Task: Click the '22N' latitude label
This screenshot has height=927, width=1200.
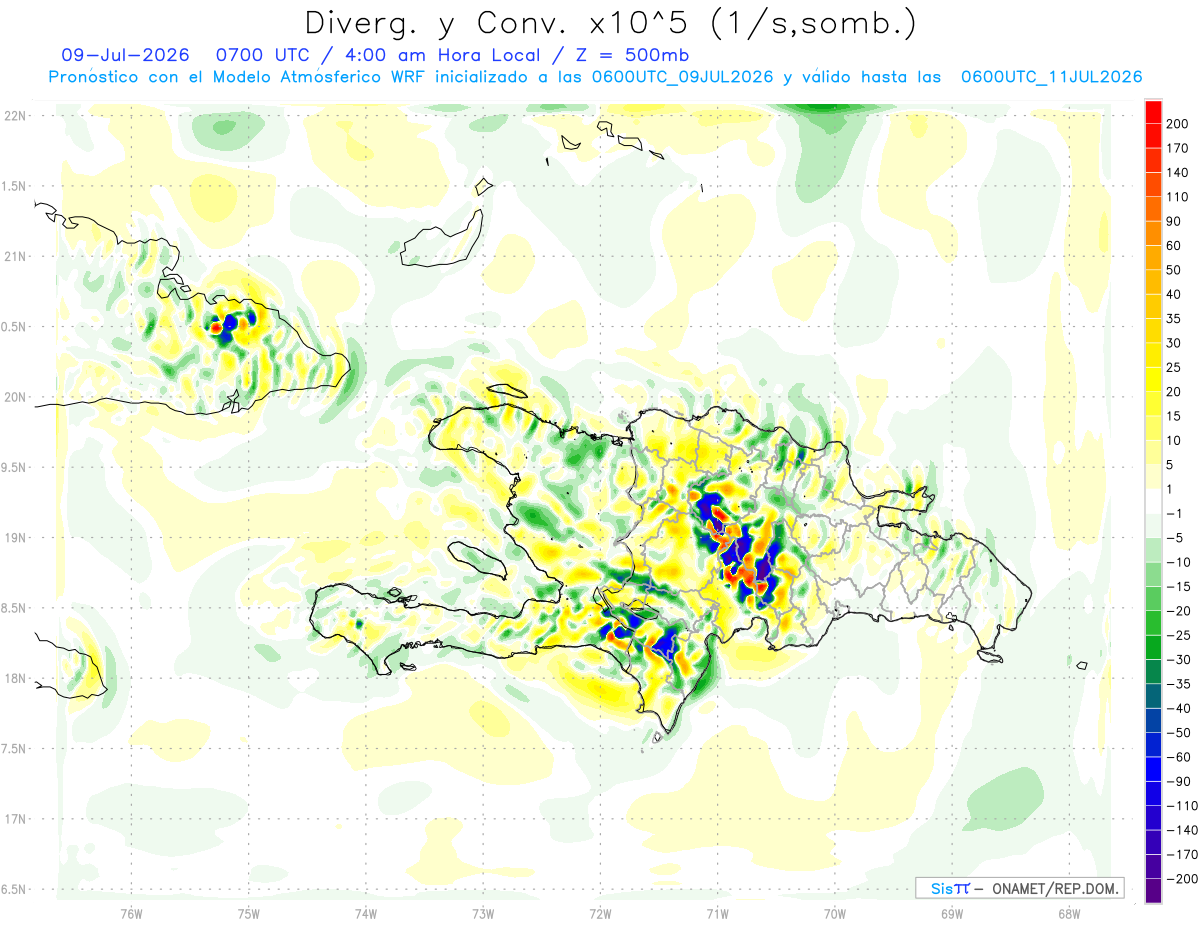Action: [14, 116]
